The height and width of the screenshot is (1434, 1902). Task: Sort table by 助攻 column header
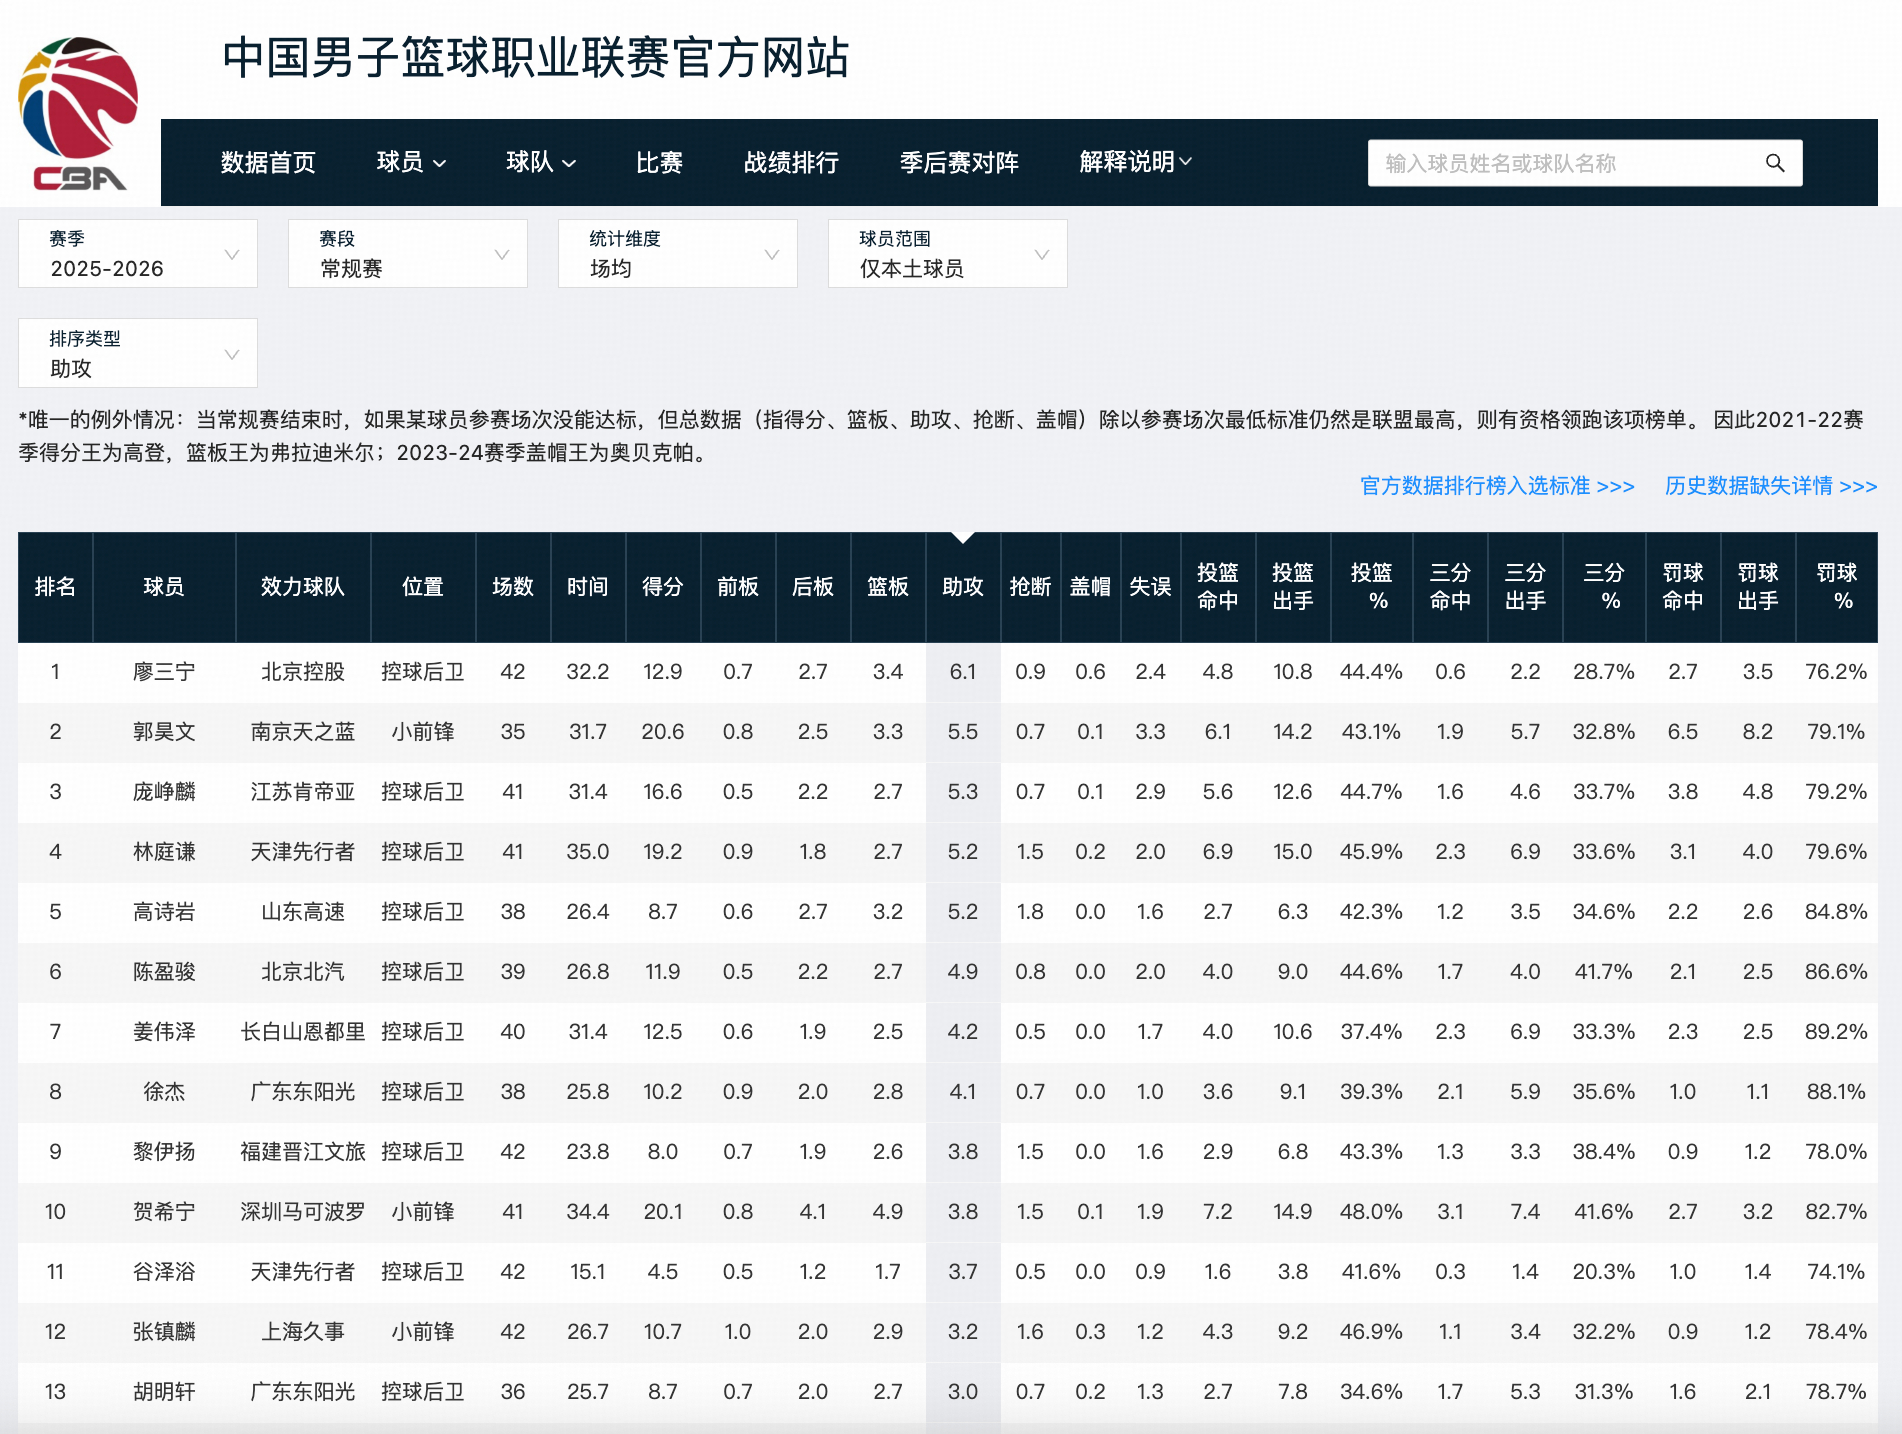click(963, 587)
